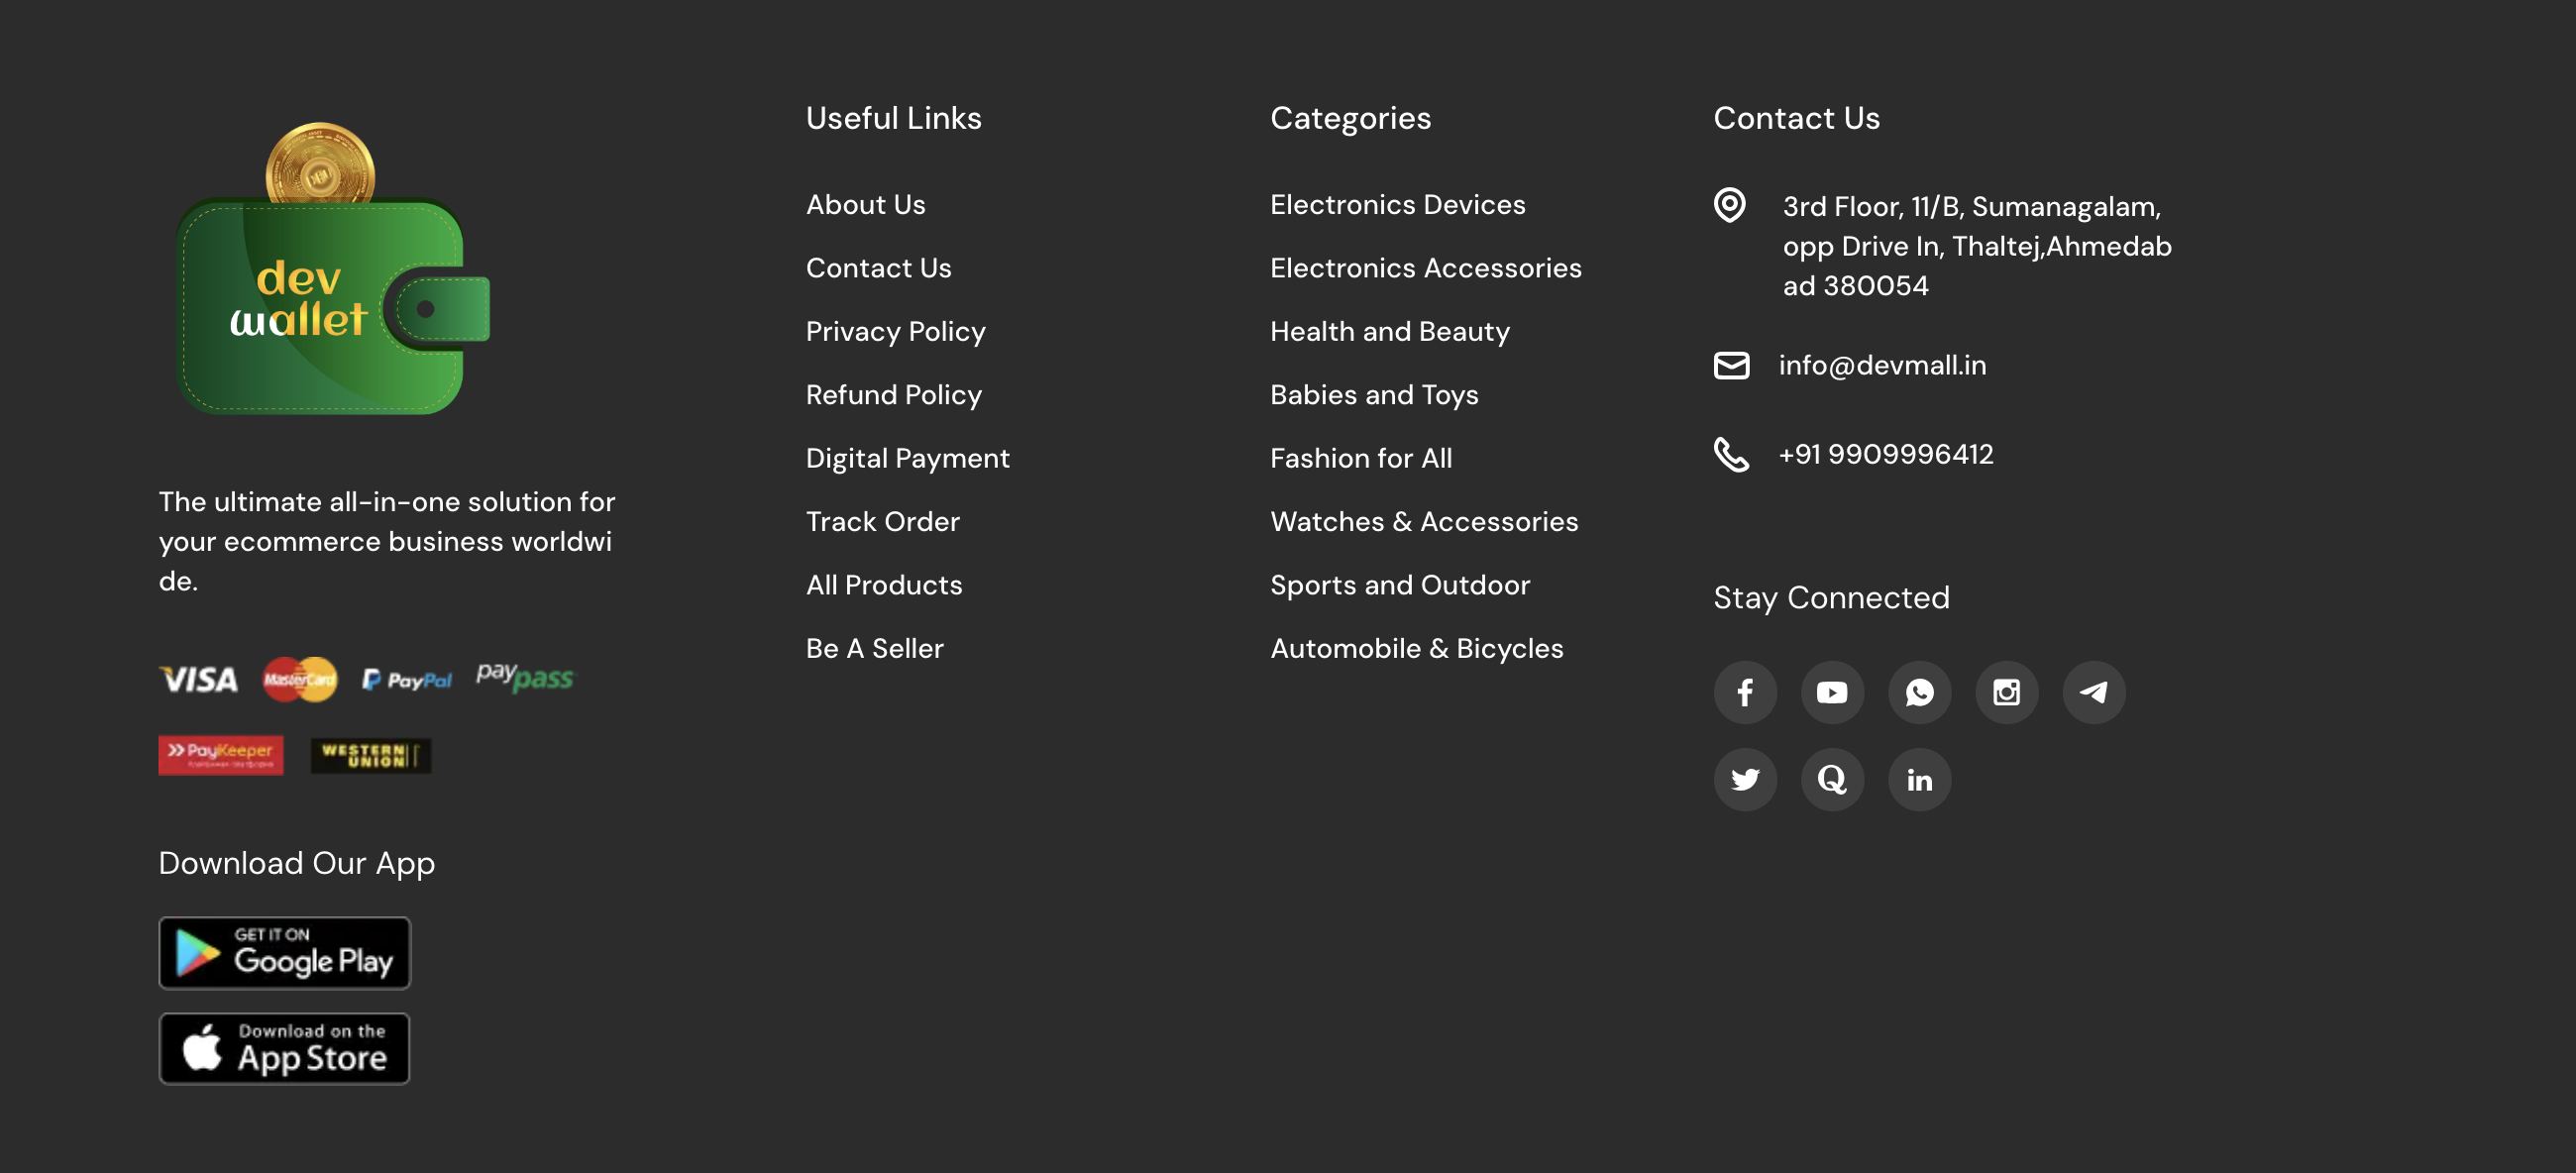Click the WhatsApp social icon
Viewport: 2576px width, 1173px height.
coord(1919,692)
